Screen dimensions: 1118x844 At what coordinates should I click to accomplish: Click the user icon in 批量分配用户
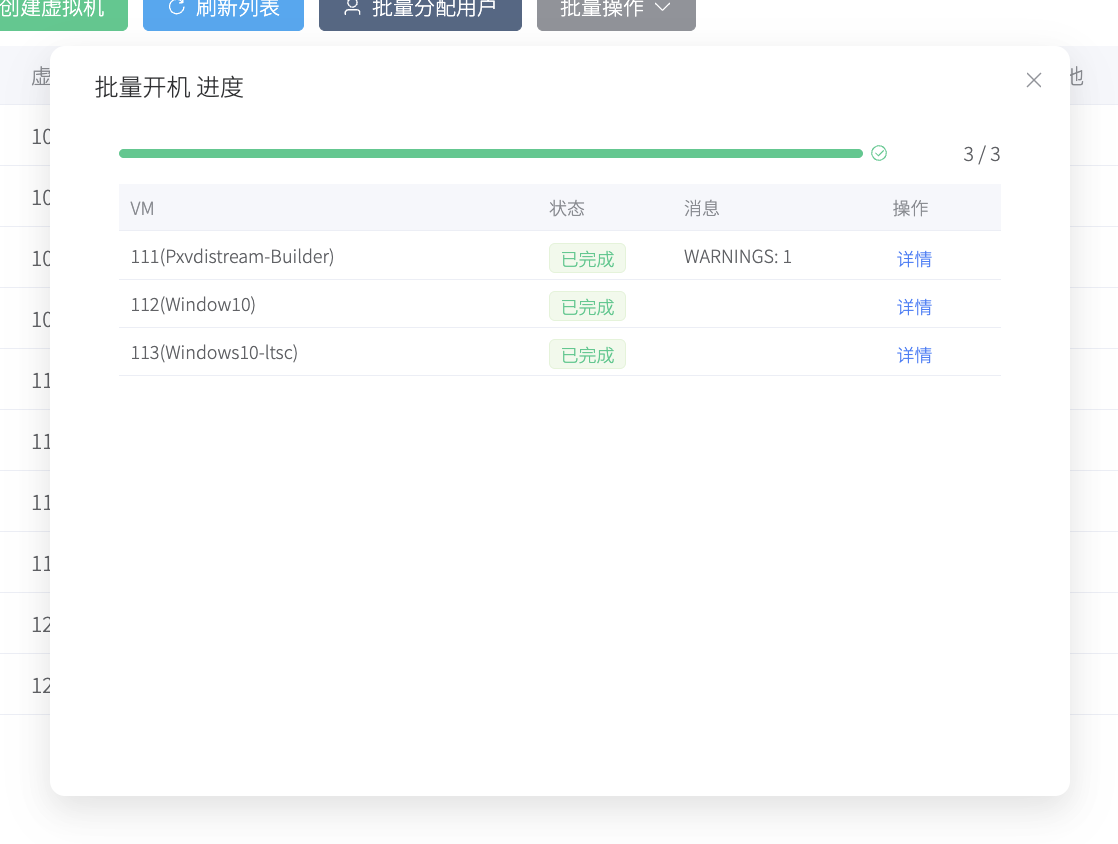coord(352,7)
